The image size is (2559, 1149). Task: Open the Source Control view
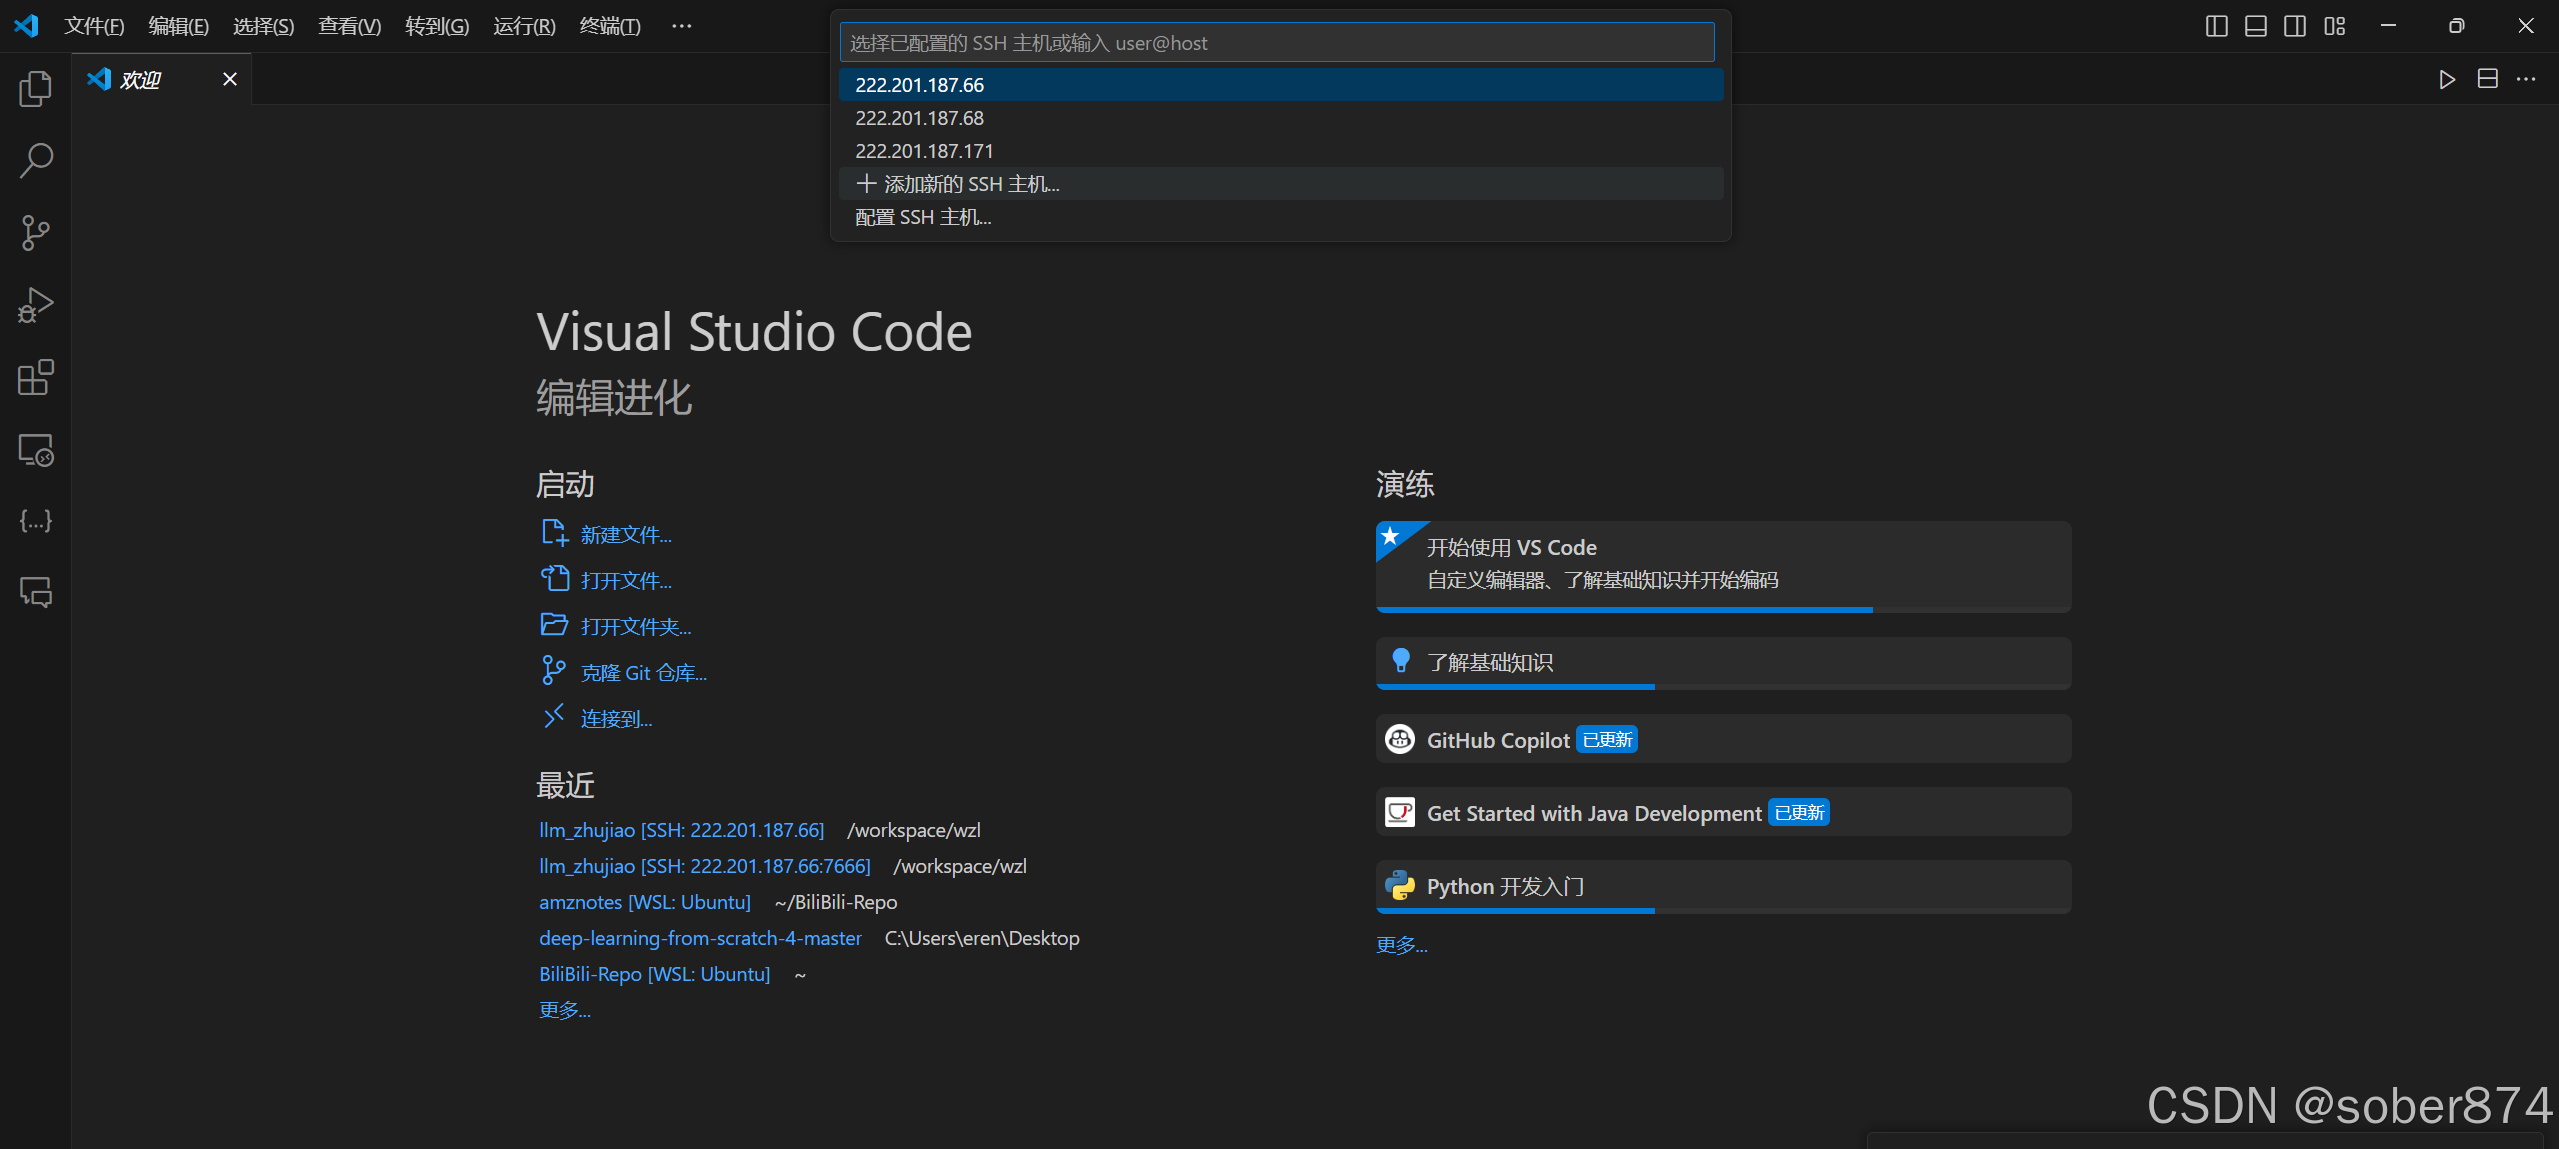tap(35, 232)
